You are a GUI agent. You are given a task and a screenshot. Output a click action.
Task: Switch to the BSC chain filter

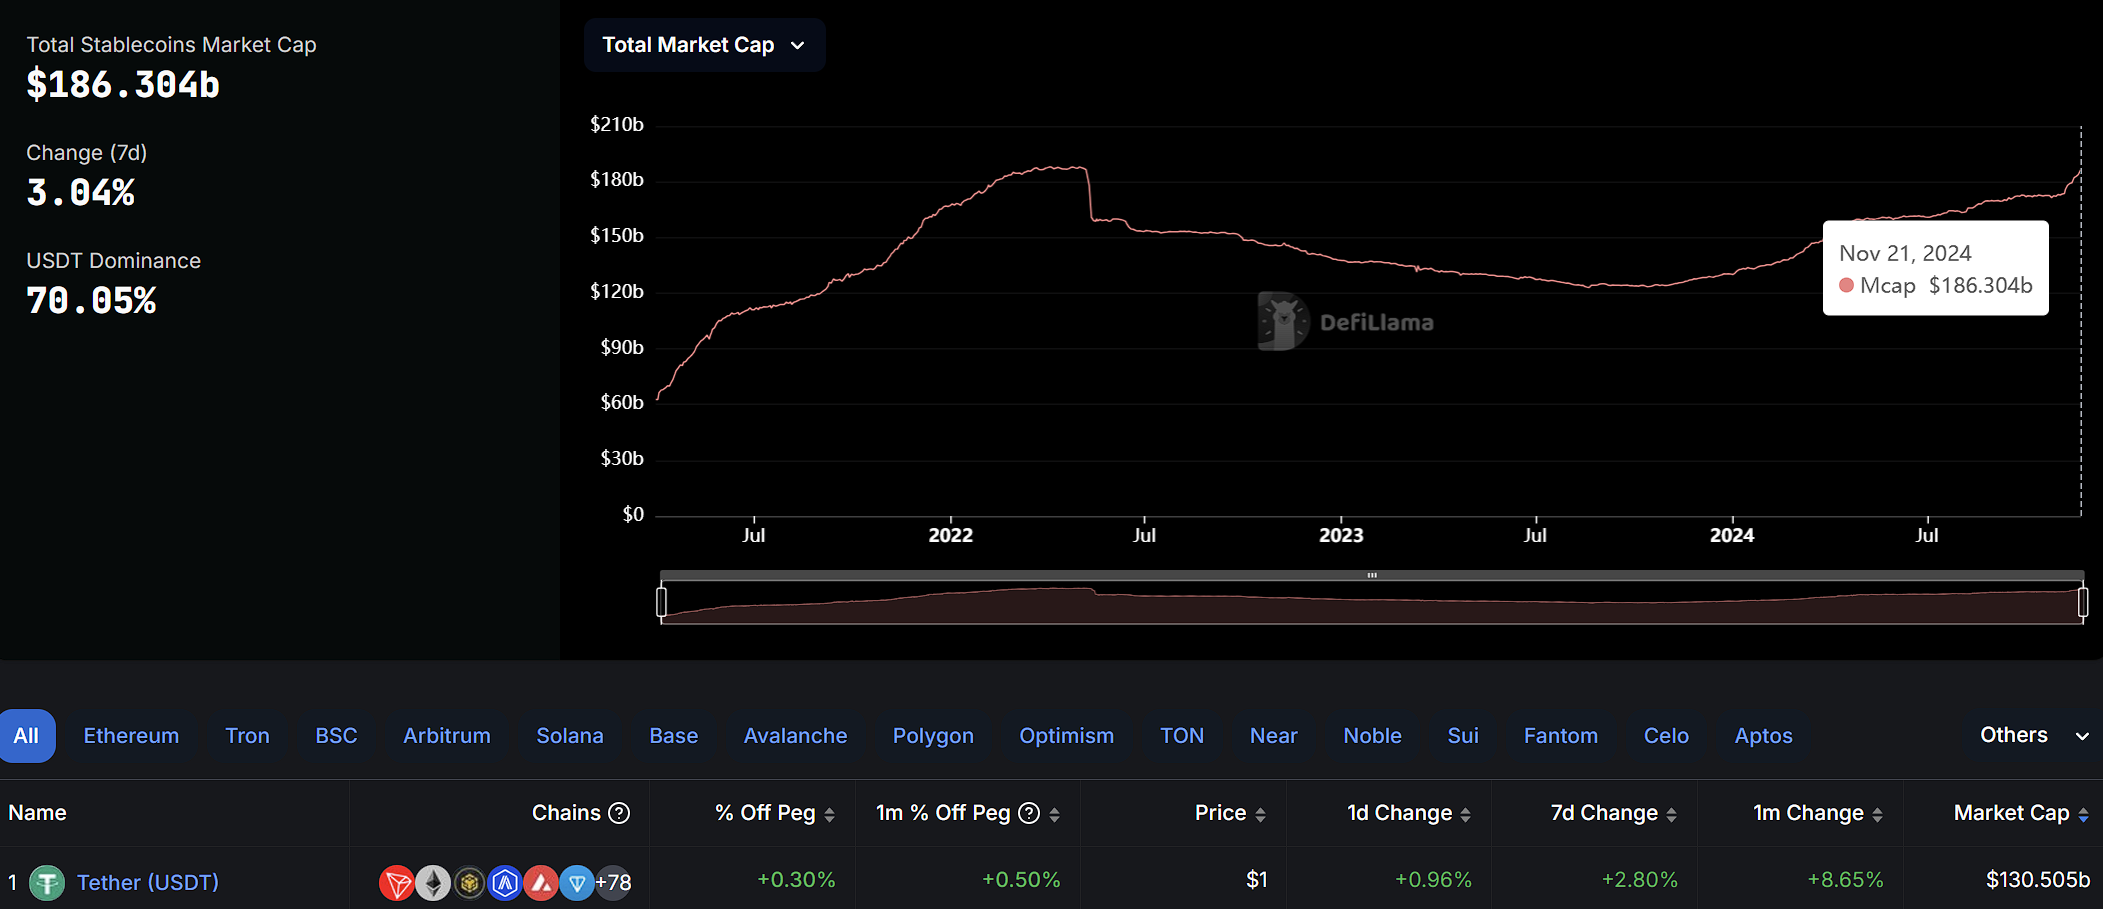pyautogui.click(x=336, y=736)
